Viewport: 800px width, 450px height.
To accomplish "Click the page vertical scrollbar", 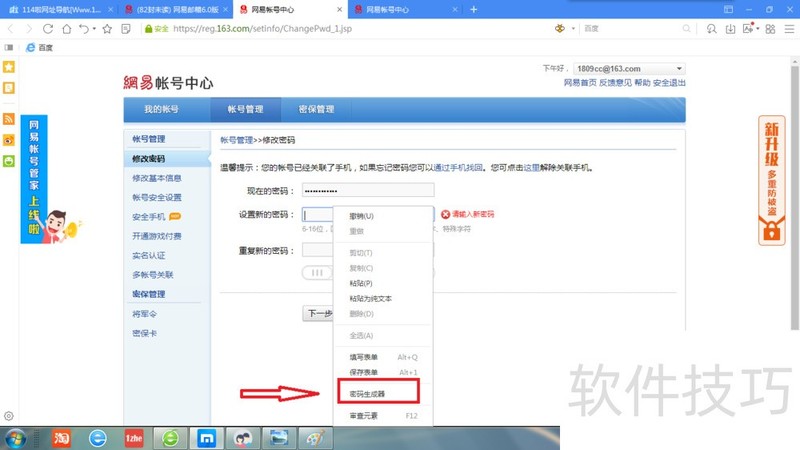I will [795, 196].
